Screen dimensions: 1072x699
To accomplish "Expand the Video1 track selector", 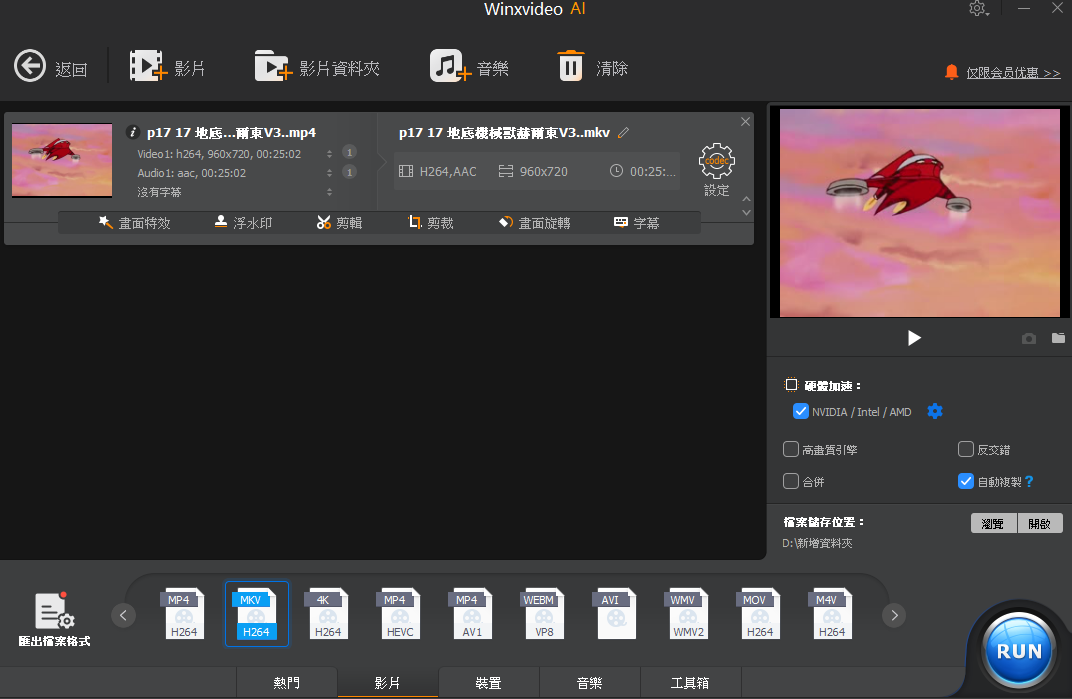I will pyautogui.click(x=329, y=154).
